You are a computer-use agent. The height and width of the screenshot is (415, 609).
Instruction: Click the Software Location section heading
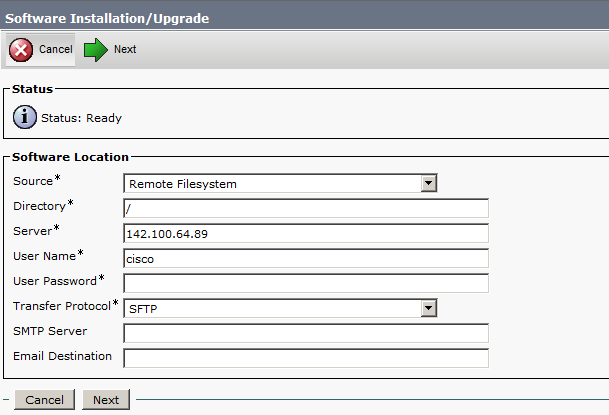pyautogui.click(x=70, y=157)
